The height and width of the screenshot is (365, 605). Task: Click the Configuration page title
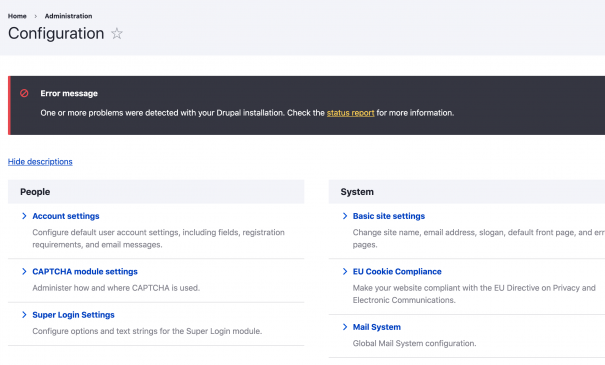[x=56, y=34]
